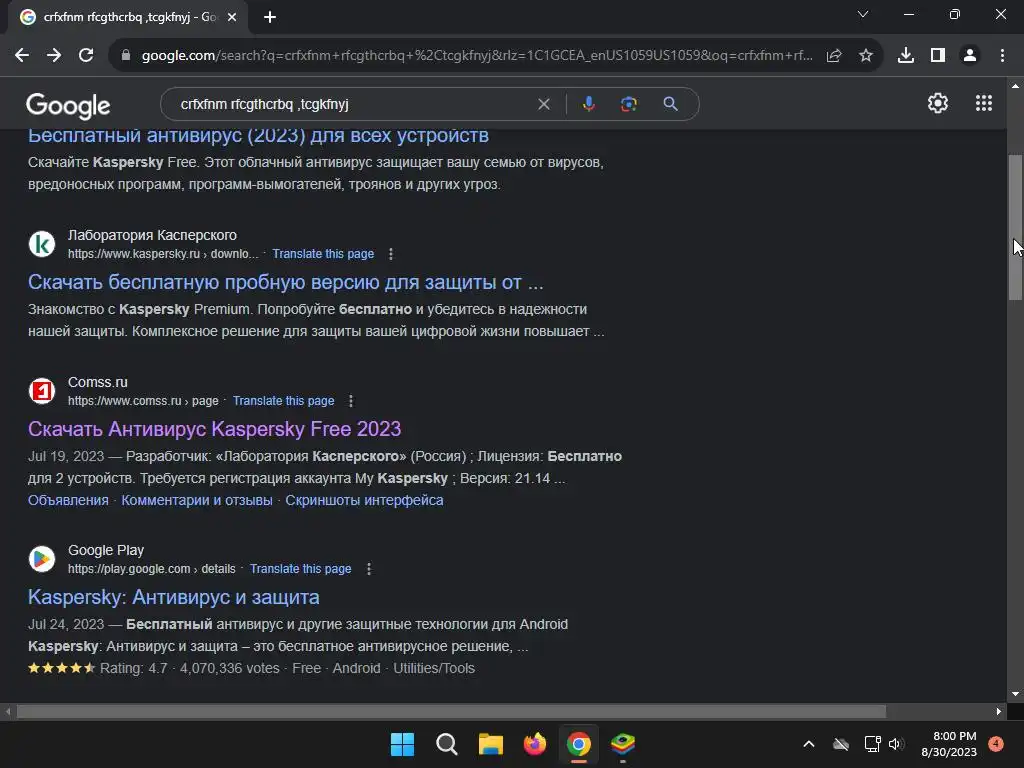Bookmark this page with star icon

point(866,56)
